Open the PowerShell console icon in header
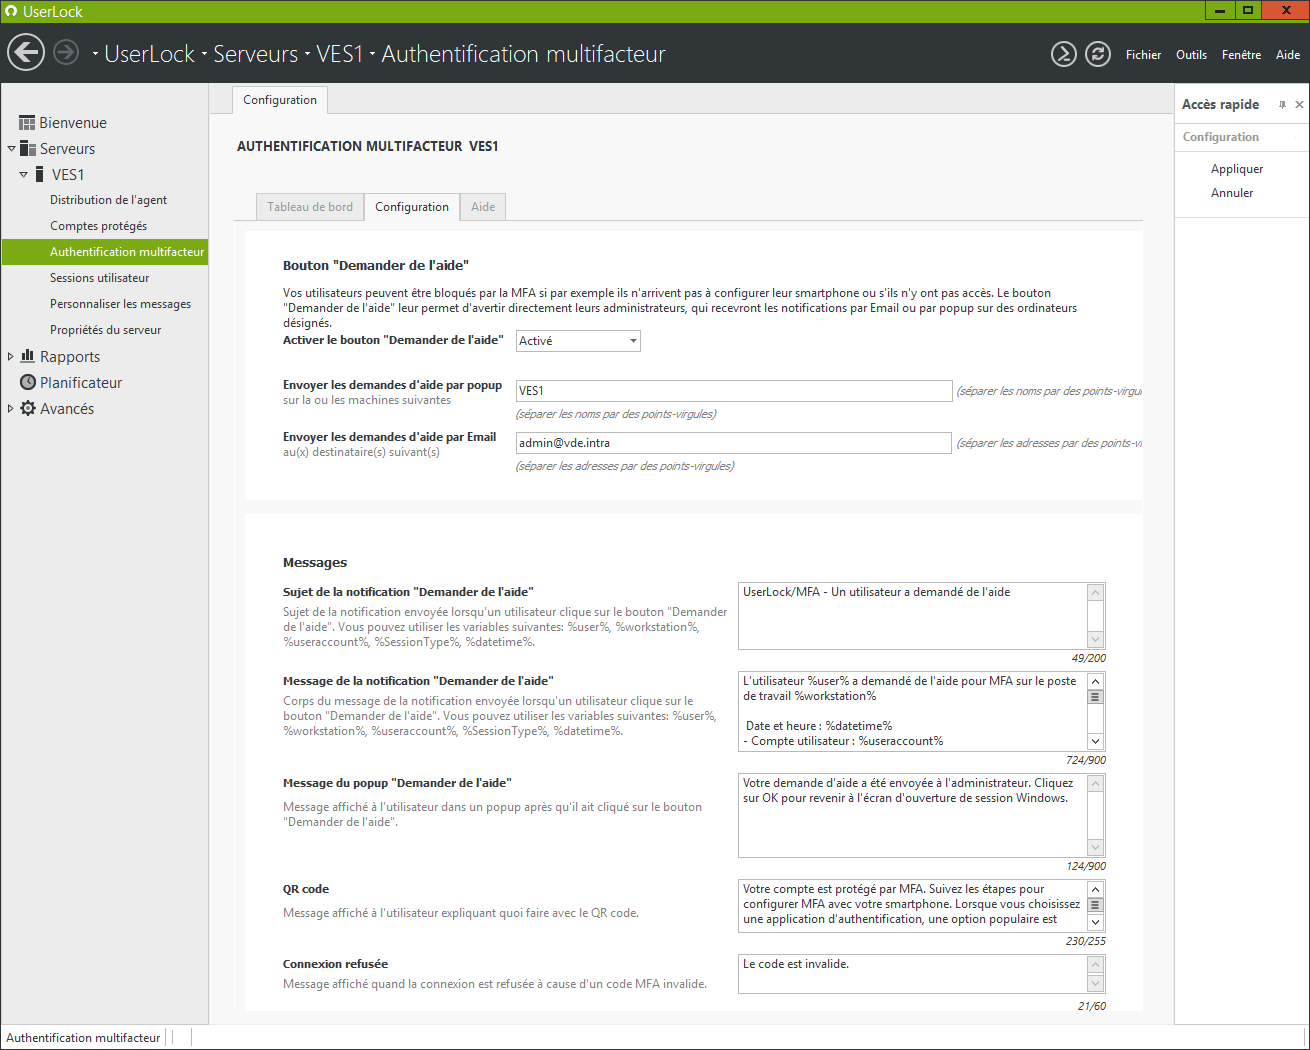The image size is (1310, 1050). (1064, 54)
